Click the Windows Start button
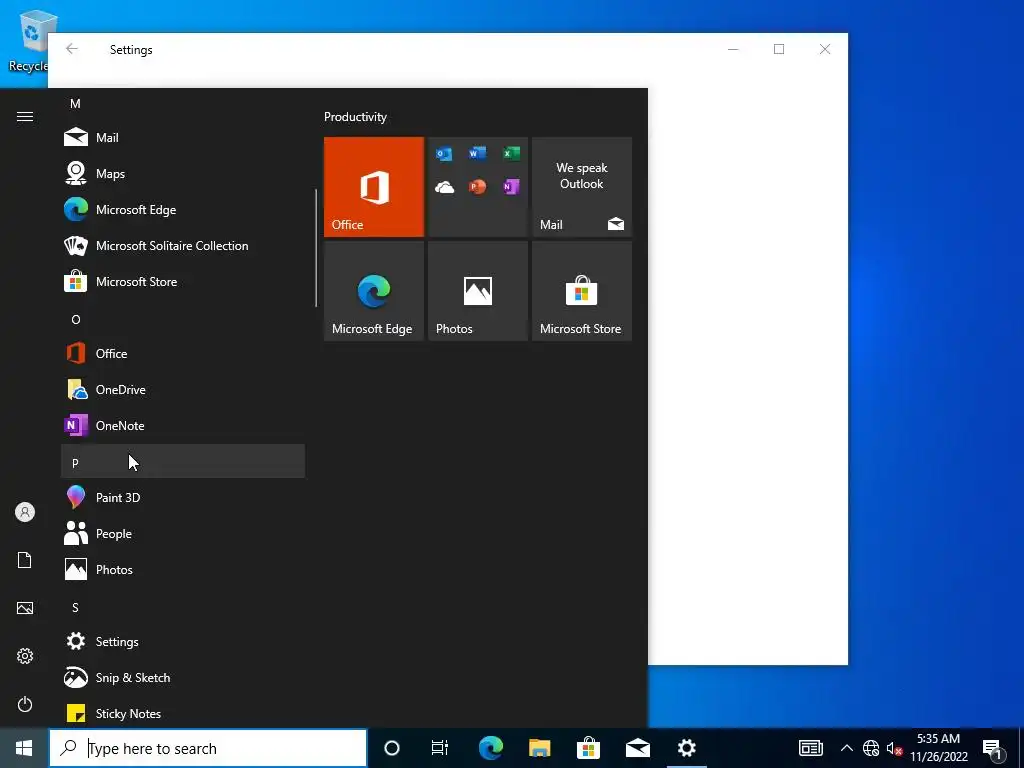1024x768 pixels. tap(24, 748)
